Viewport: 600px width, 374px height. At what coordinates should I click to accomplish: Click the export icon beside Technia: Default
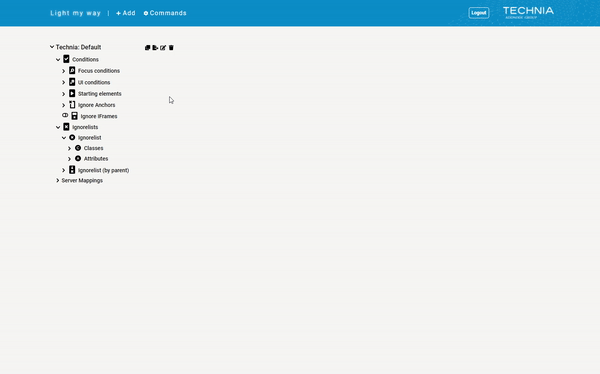[155, 47]
